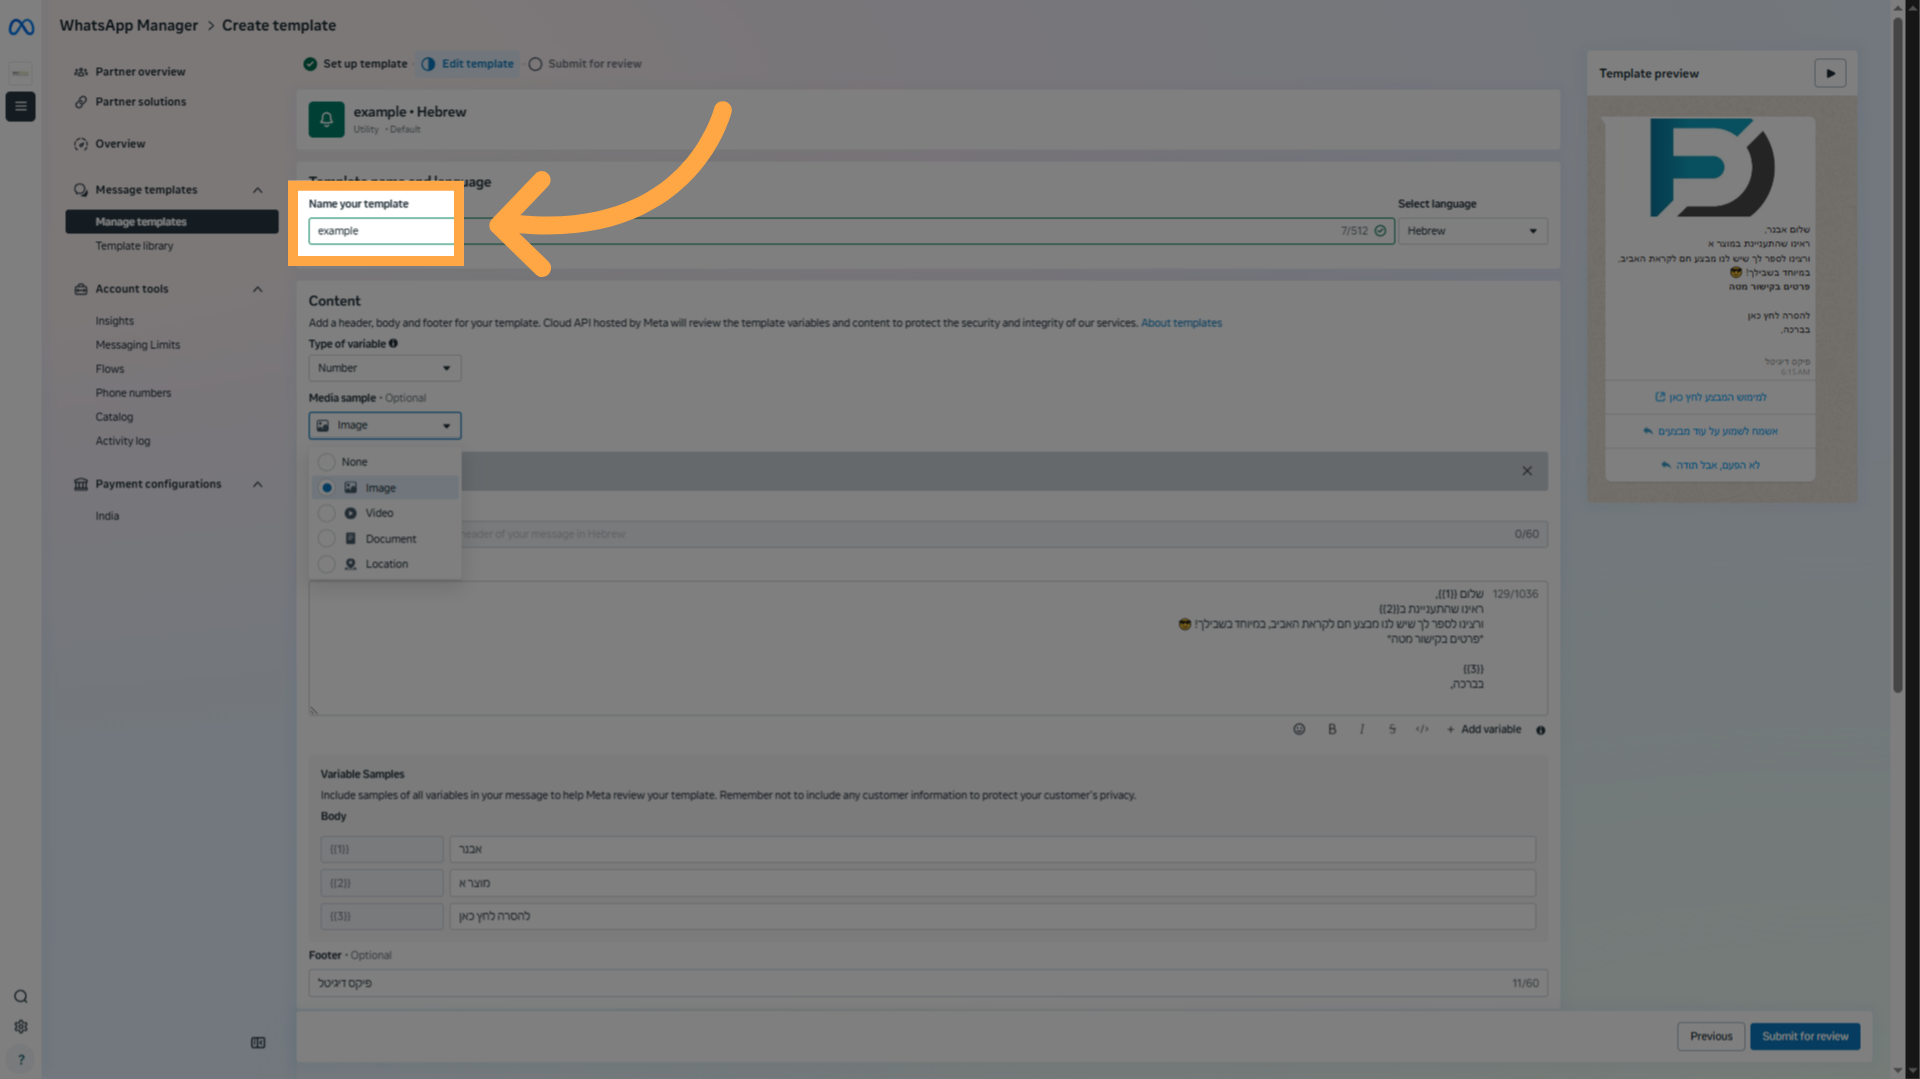The image size is (1920, 1079).
Task: Collapse Message templates section
Action: (x=258, y=190)
